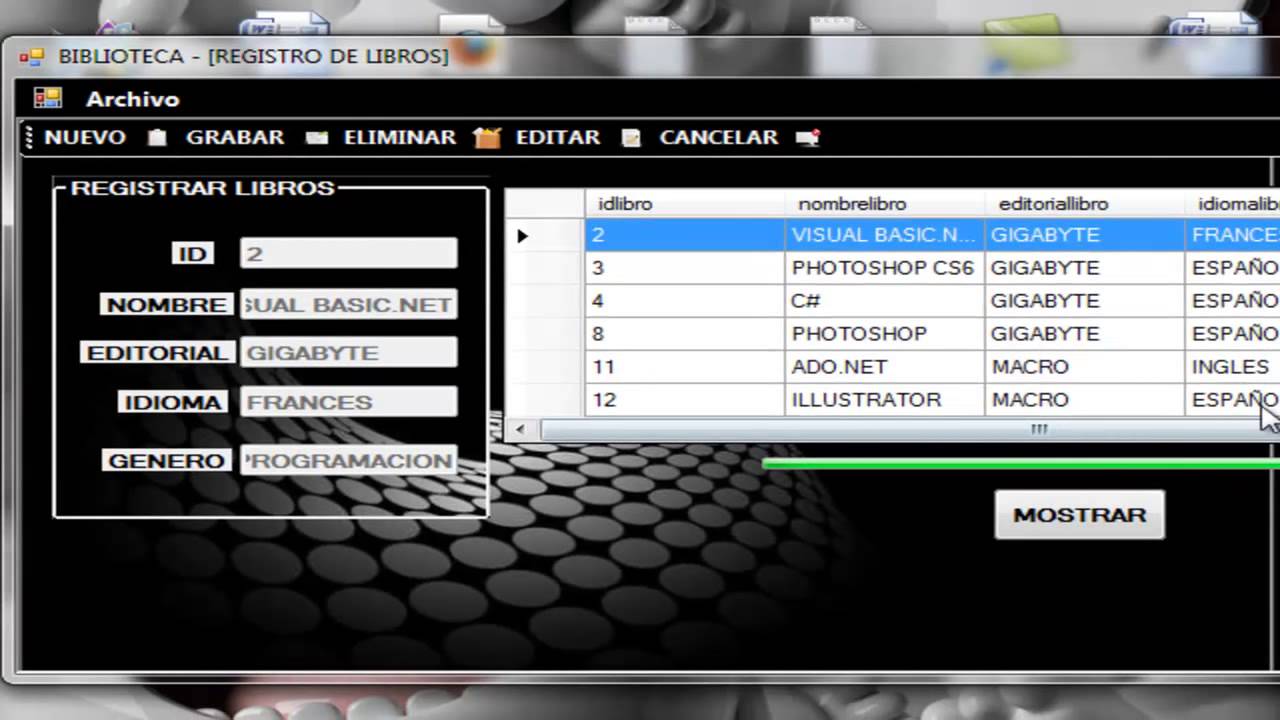The width and height of the screenshot is (1280, 720).
Task: Click the BIBLIOTECA window title bar icon
Action: pyautogui.click(x=31, y=57)
